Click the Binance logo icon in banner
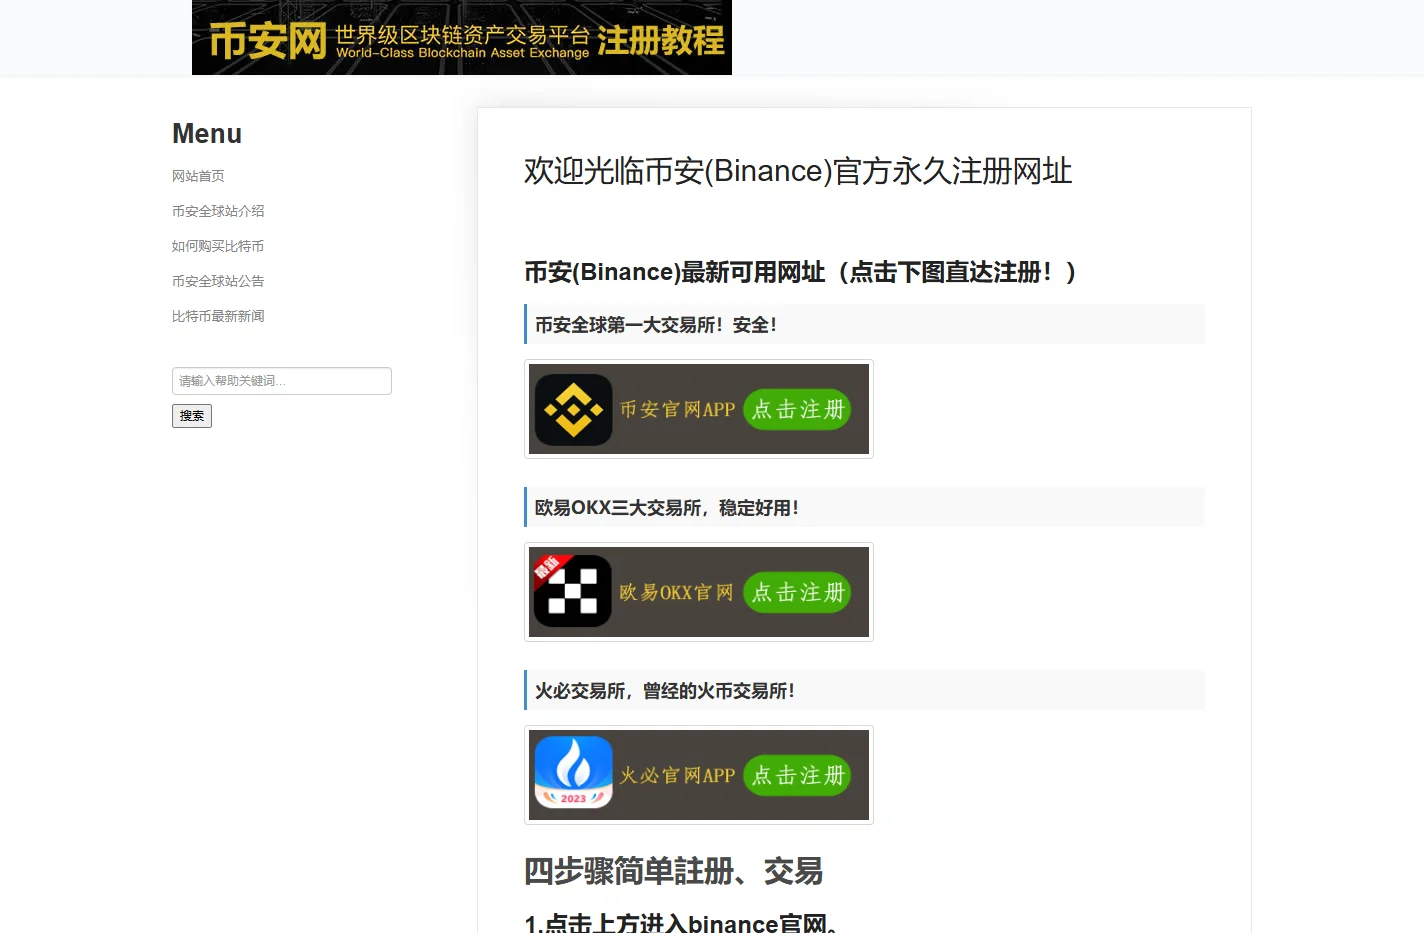The width and height of the screenshot is (1424, 933). click(x=573, y=409)
